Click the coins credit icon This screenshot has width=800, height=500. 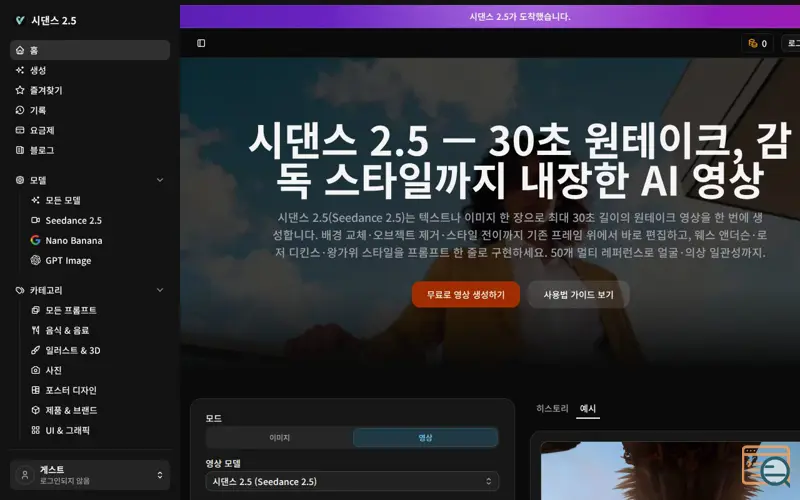coord(753,43)
